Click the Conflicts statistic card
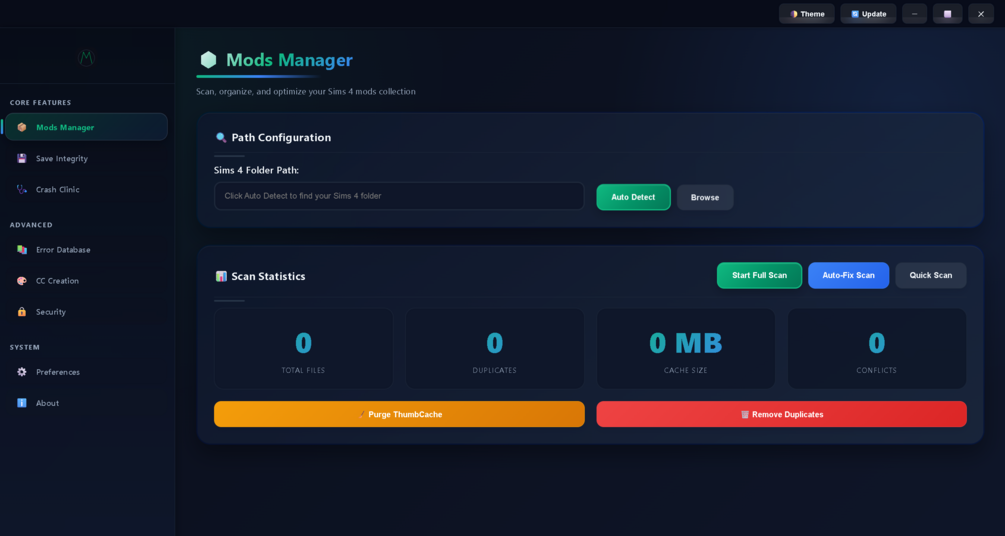This screenshot has width=1005, height=536. point(877,348)
